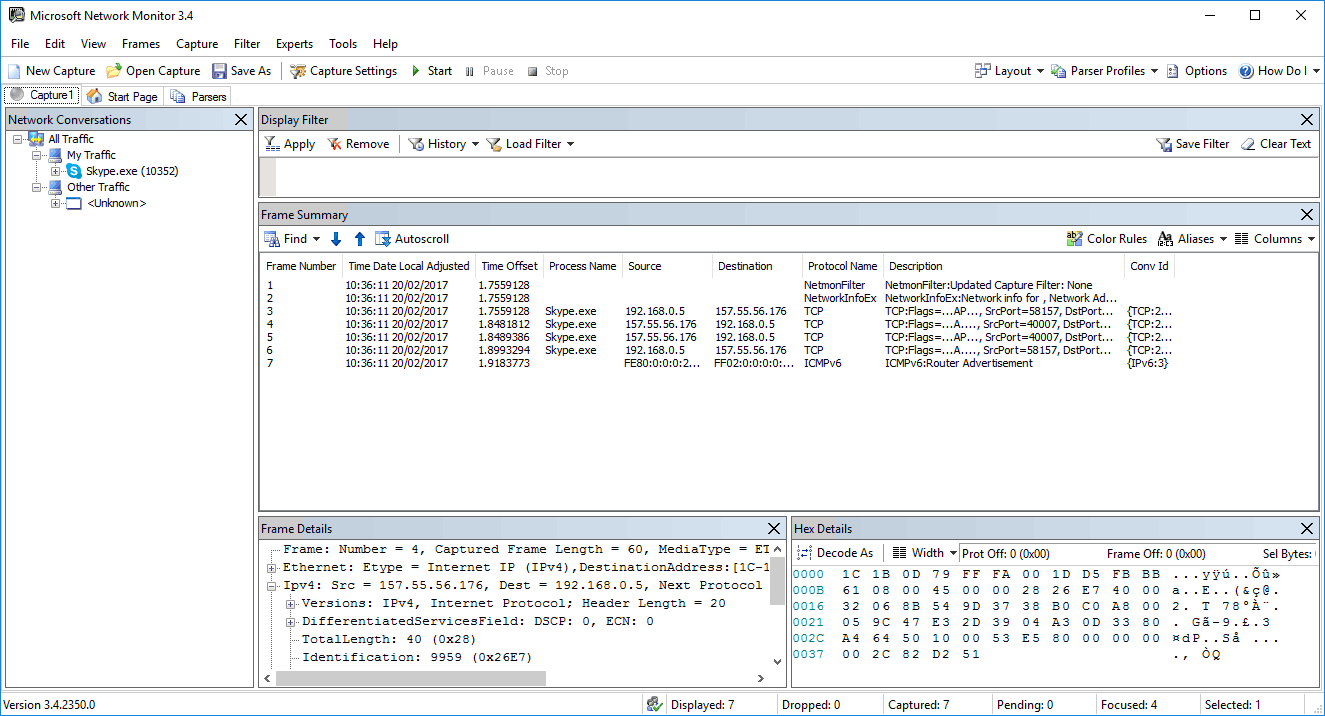This screenshot has width=1325, height=716.
Task: Open Capture Settings from the toolbar
Action: [x=343, y=71]
